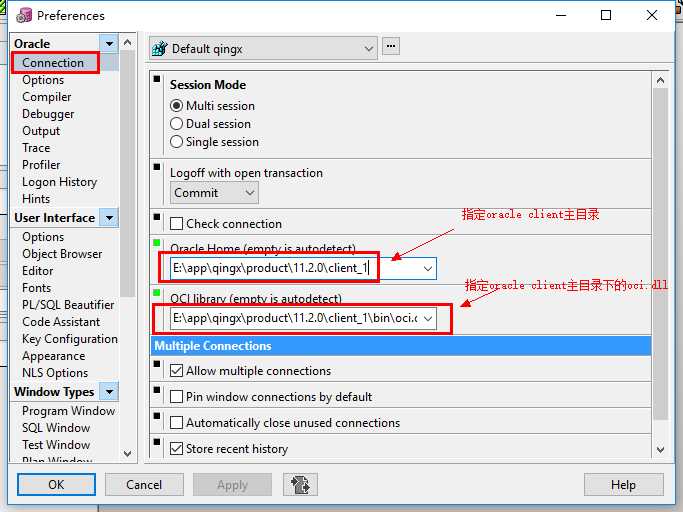Click the category list scroll down arrow

tap(128, 454)
